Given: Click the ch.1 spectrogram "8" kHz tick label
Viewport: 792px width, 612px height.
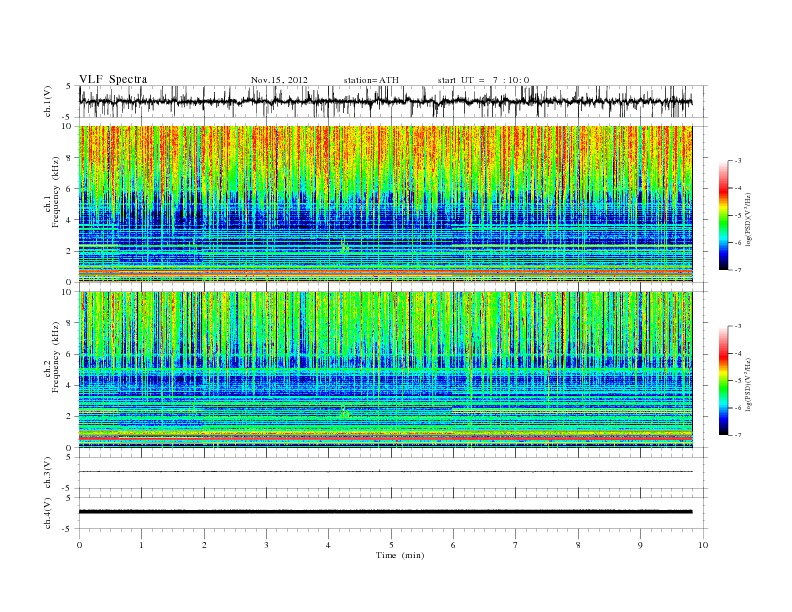Looking at the screenshot, I should click(70, 158).
